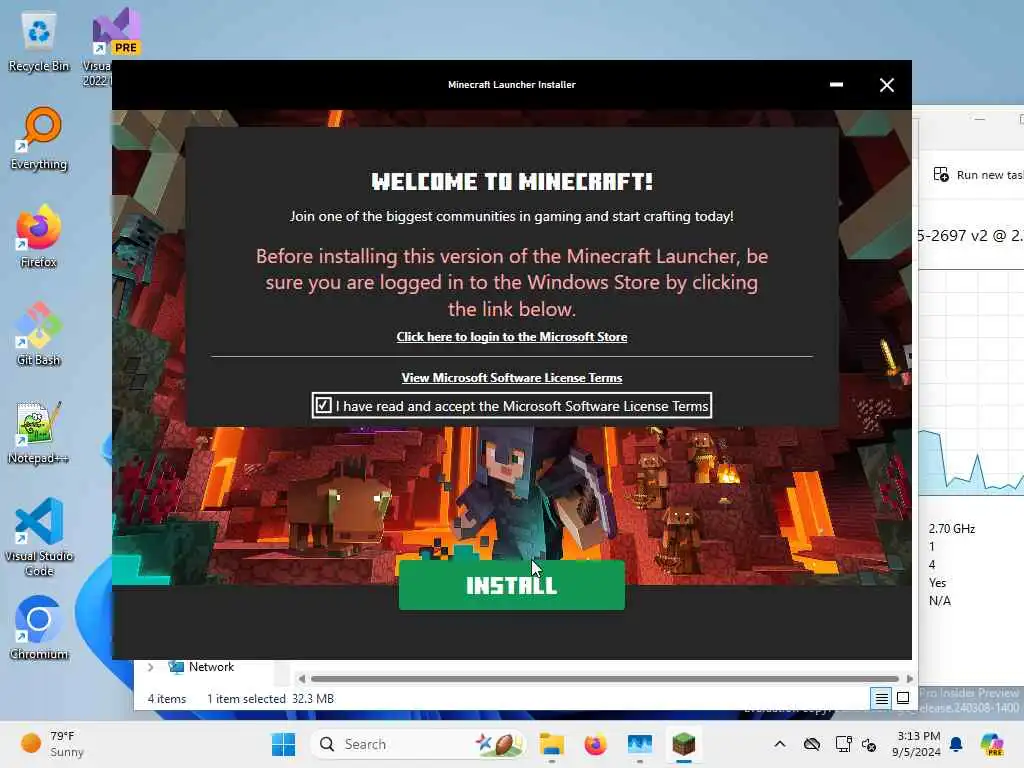Click the cloud sync-off tray icon
The width and height of the screenshot is (1024, 768).
point(812,744)
